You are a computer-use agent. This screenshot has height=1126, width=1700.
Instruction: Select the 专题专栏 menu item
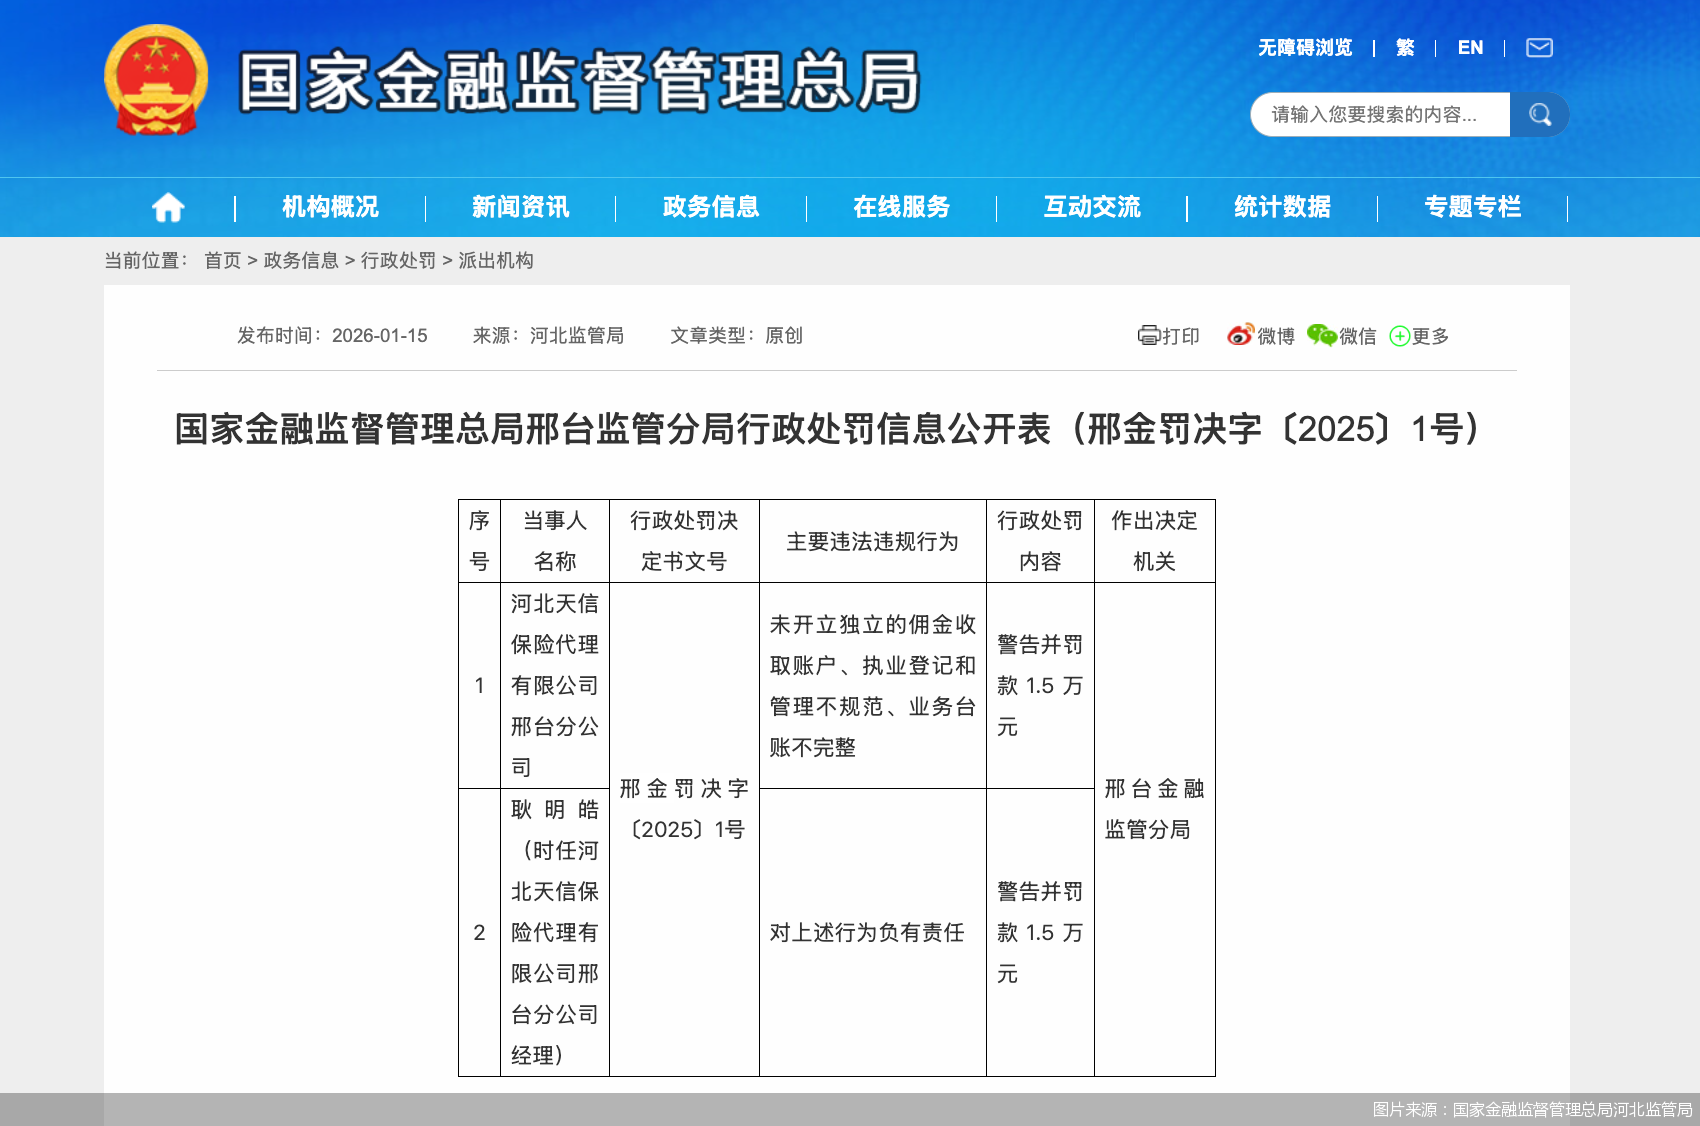pyautogui.click(x=1473, y=207)
